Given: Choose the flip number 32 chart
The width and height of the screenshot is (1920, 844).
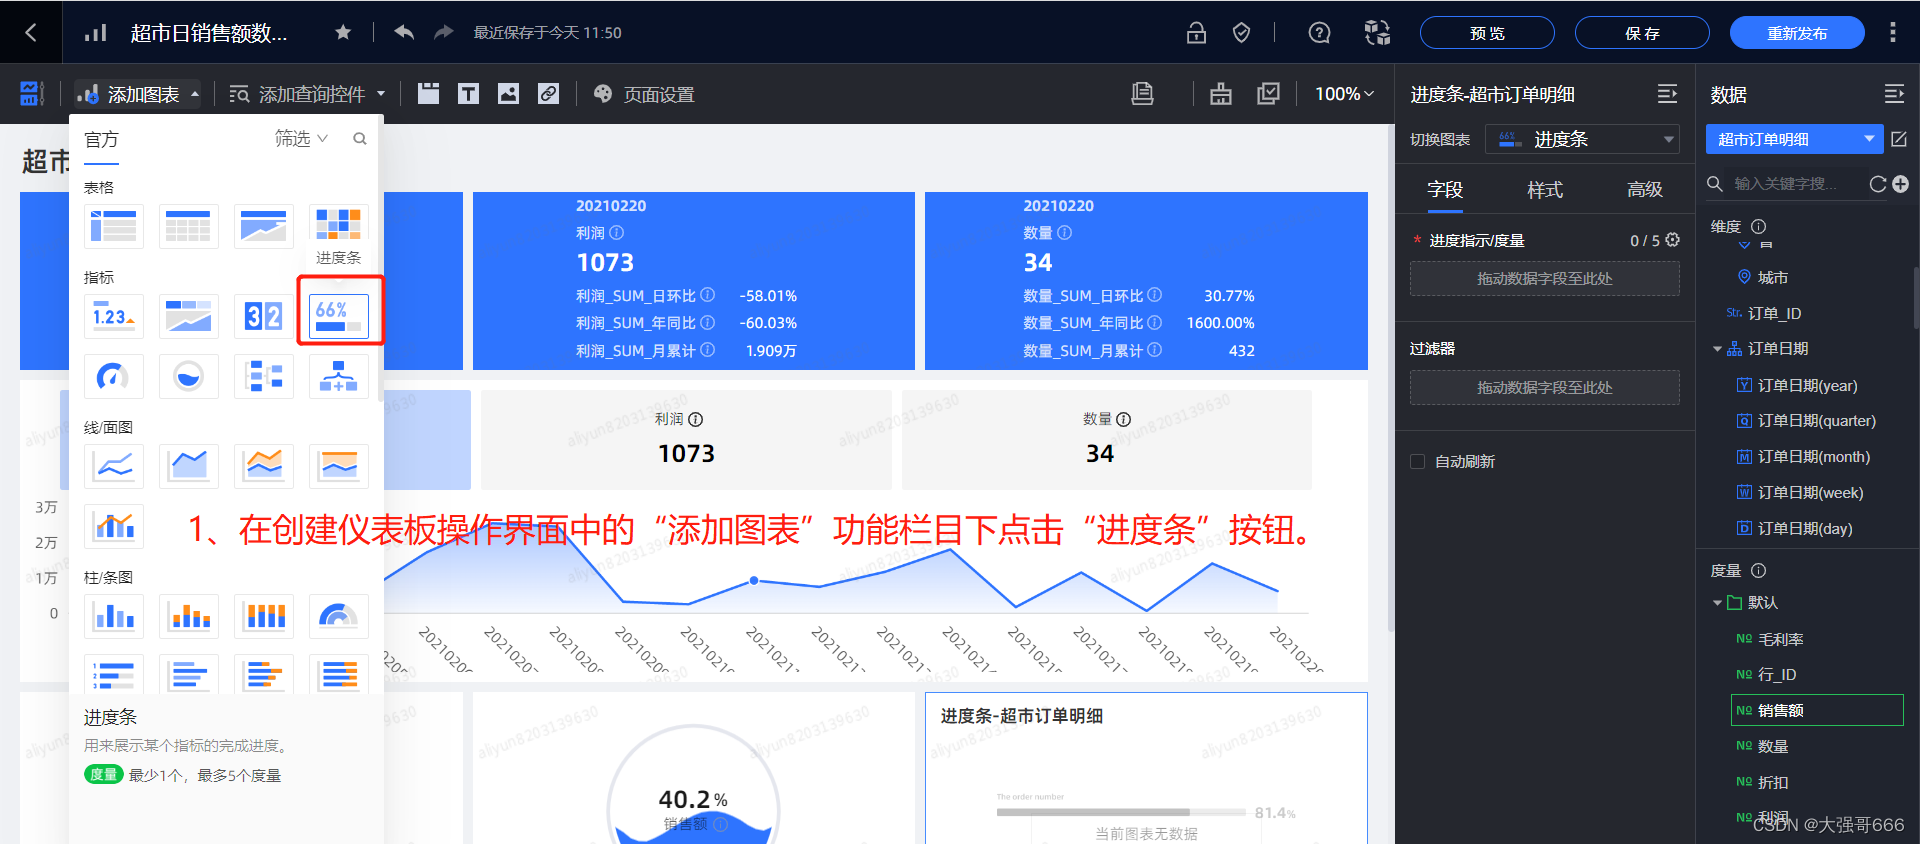Looking at the screenshot, I should click(264, 317).
